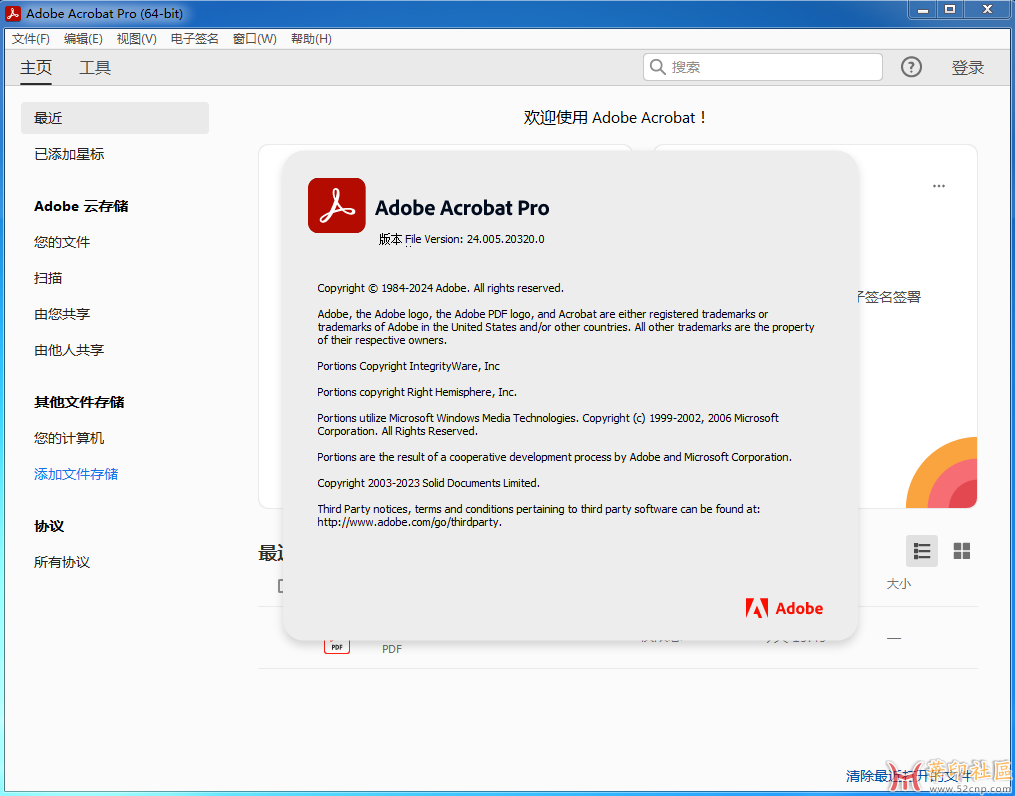Switch to the 工具 tab
The height and width of the screenshot is (796, 1015).
click(x=95, y=67)
